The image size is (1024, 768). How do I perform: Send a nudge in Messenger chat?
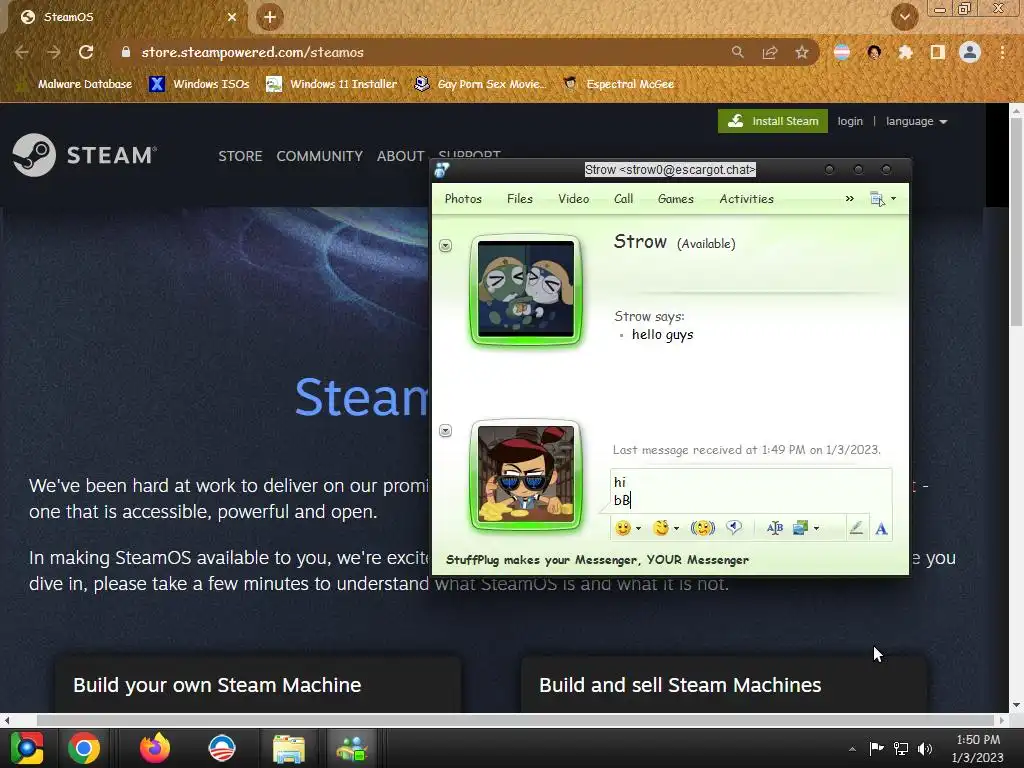coord(703,528)
